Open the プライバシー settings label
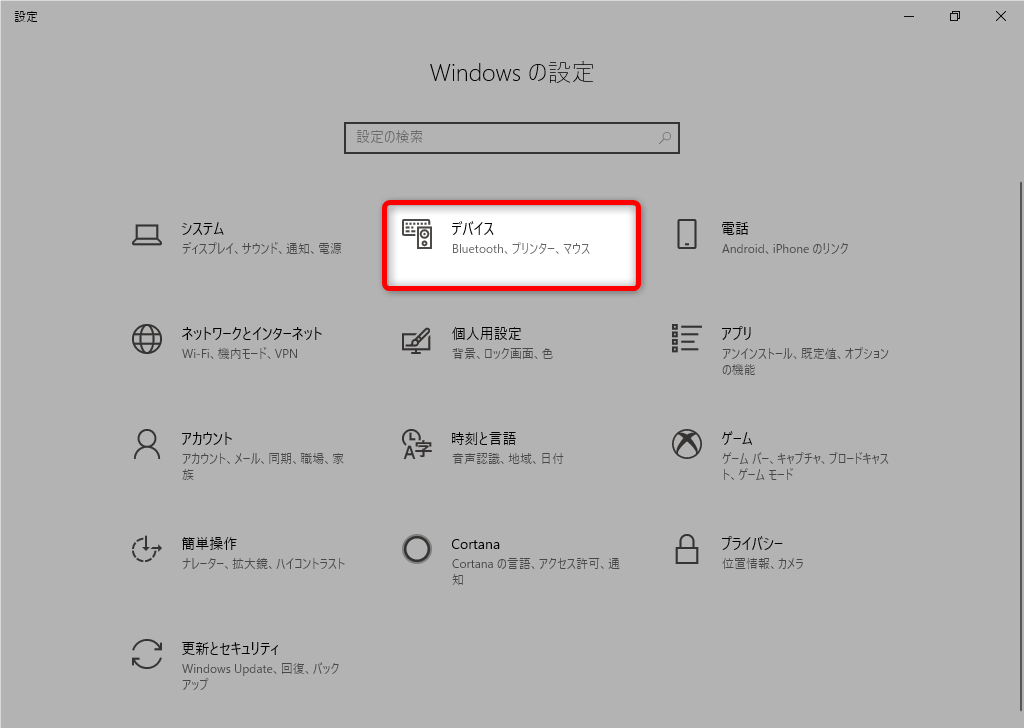Viewport: 1024px width, 728px height. click(752, 544)
